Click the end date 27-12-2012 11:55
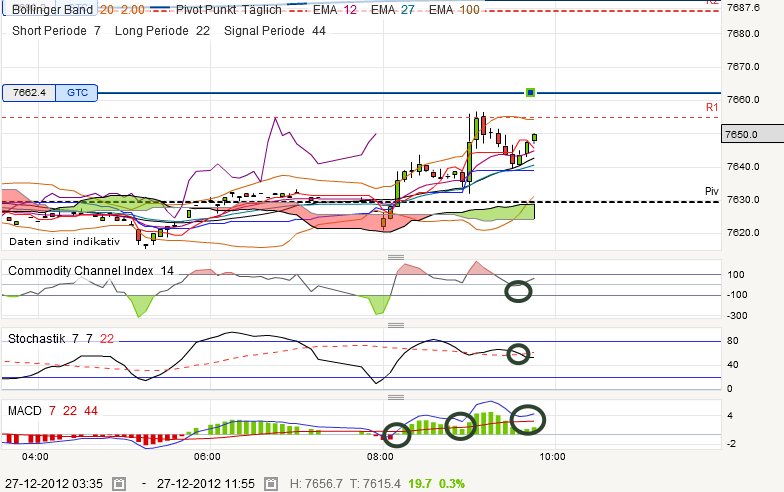This screenshot has height=492, width=784. coord(206,484)
